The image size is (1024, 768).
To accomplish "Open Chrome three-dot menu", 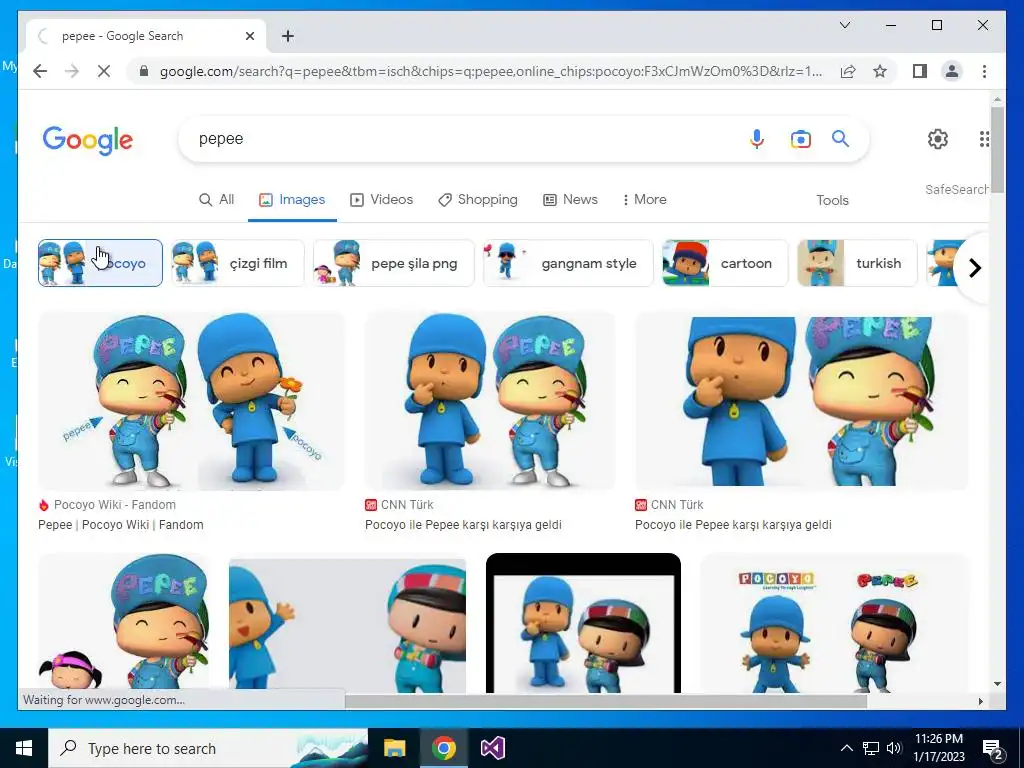I will (x=984, y=71).
